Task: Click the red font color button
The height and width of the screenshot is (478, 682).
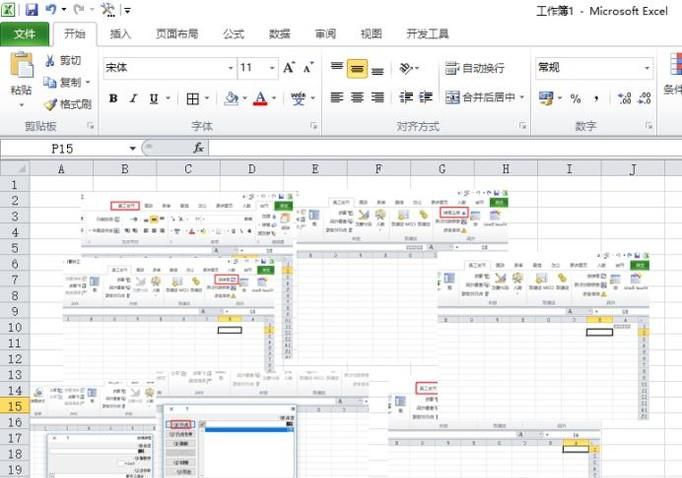Action: [x=260, y=98]
